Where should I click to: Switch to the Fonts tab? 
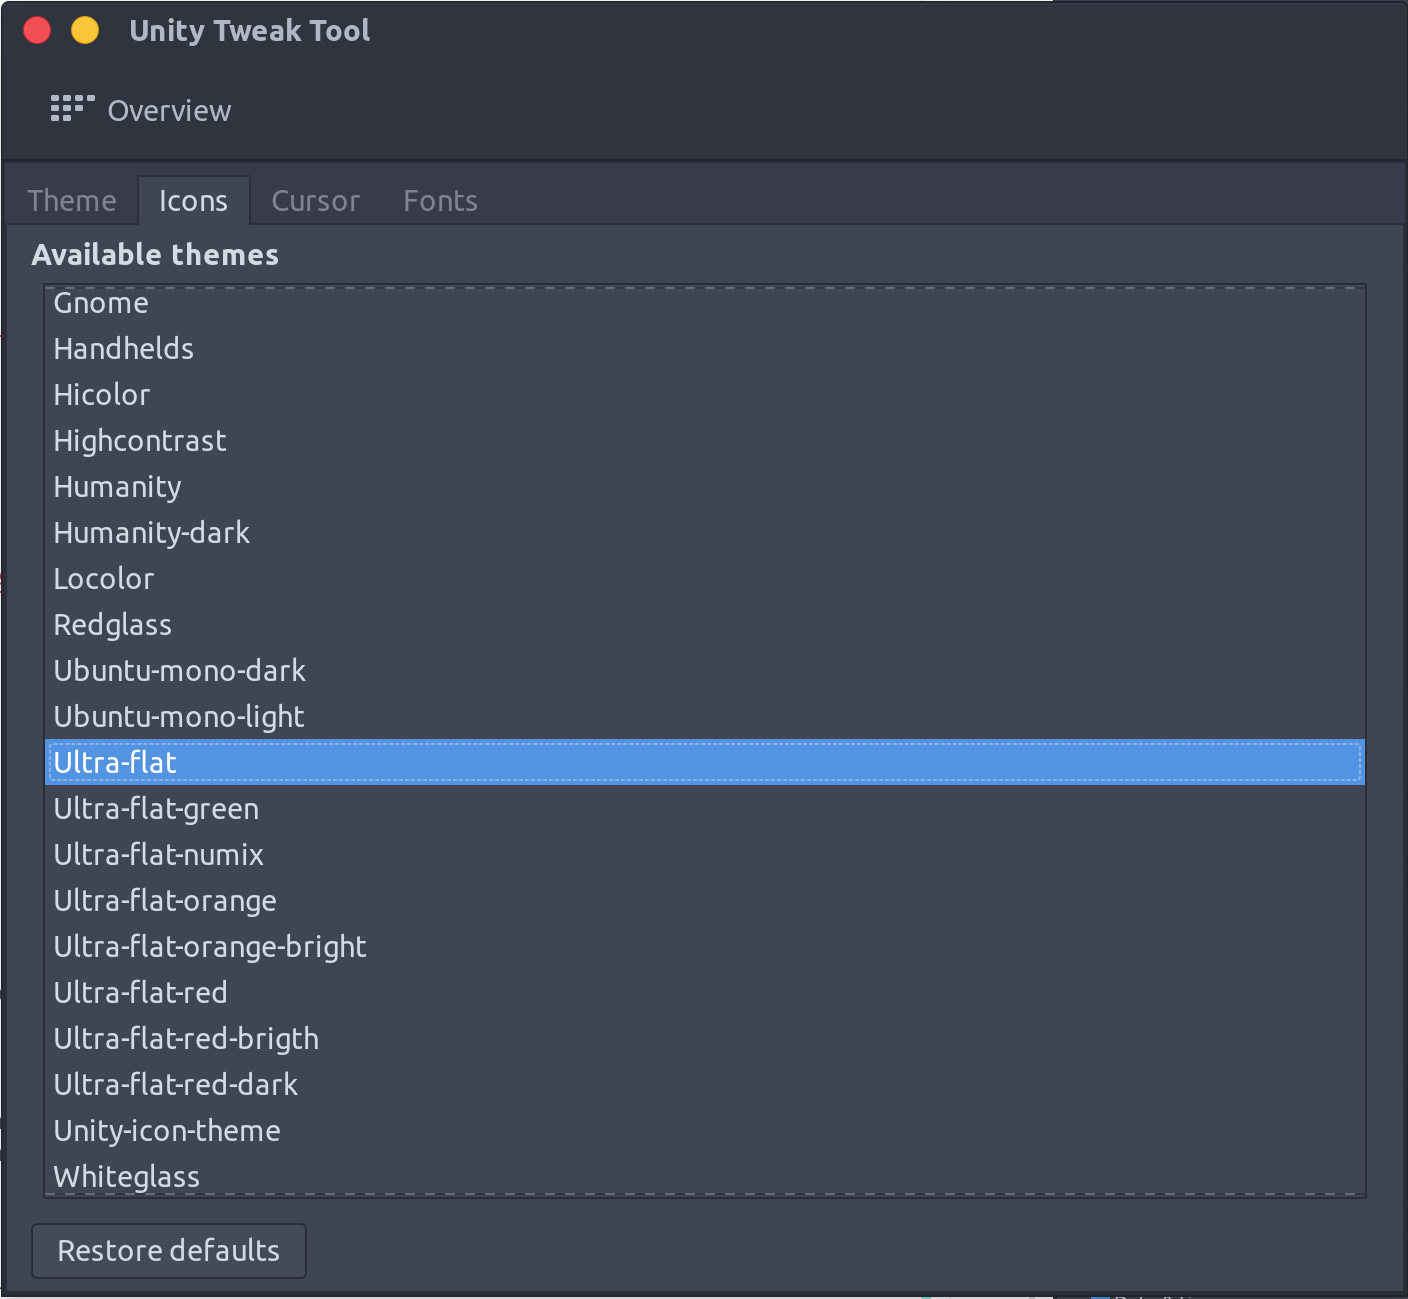click(x=441, y=201)
